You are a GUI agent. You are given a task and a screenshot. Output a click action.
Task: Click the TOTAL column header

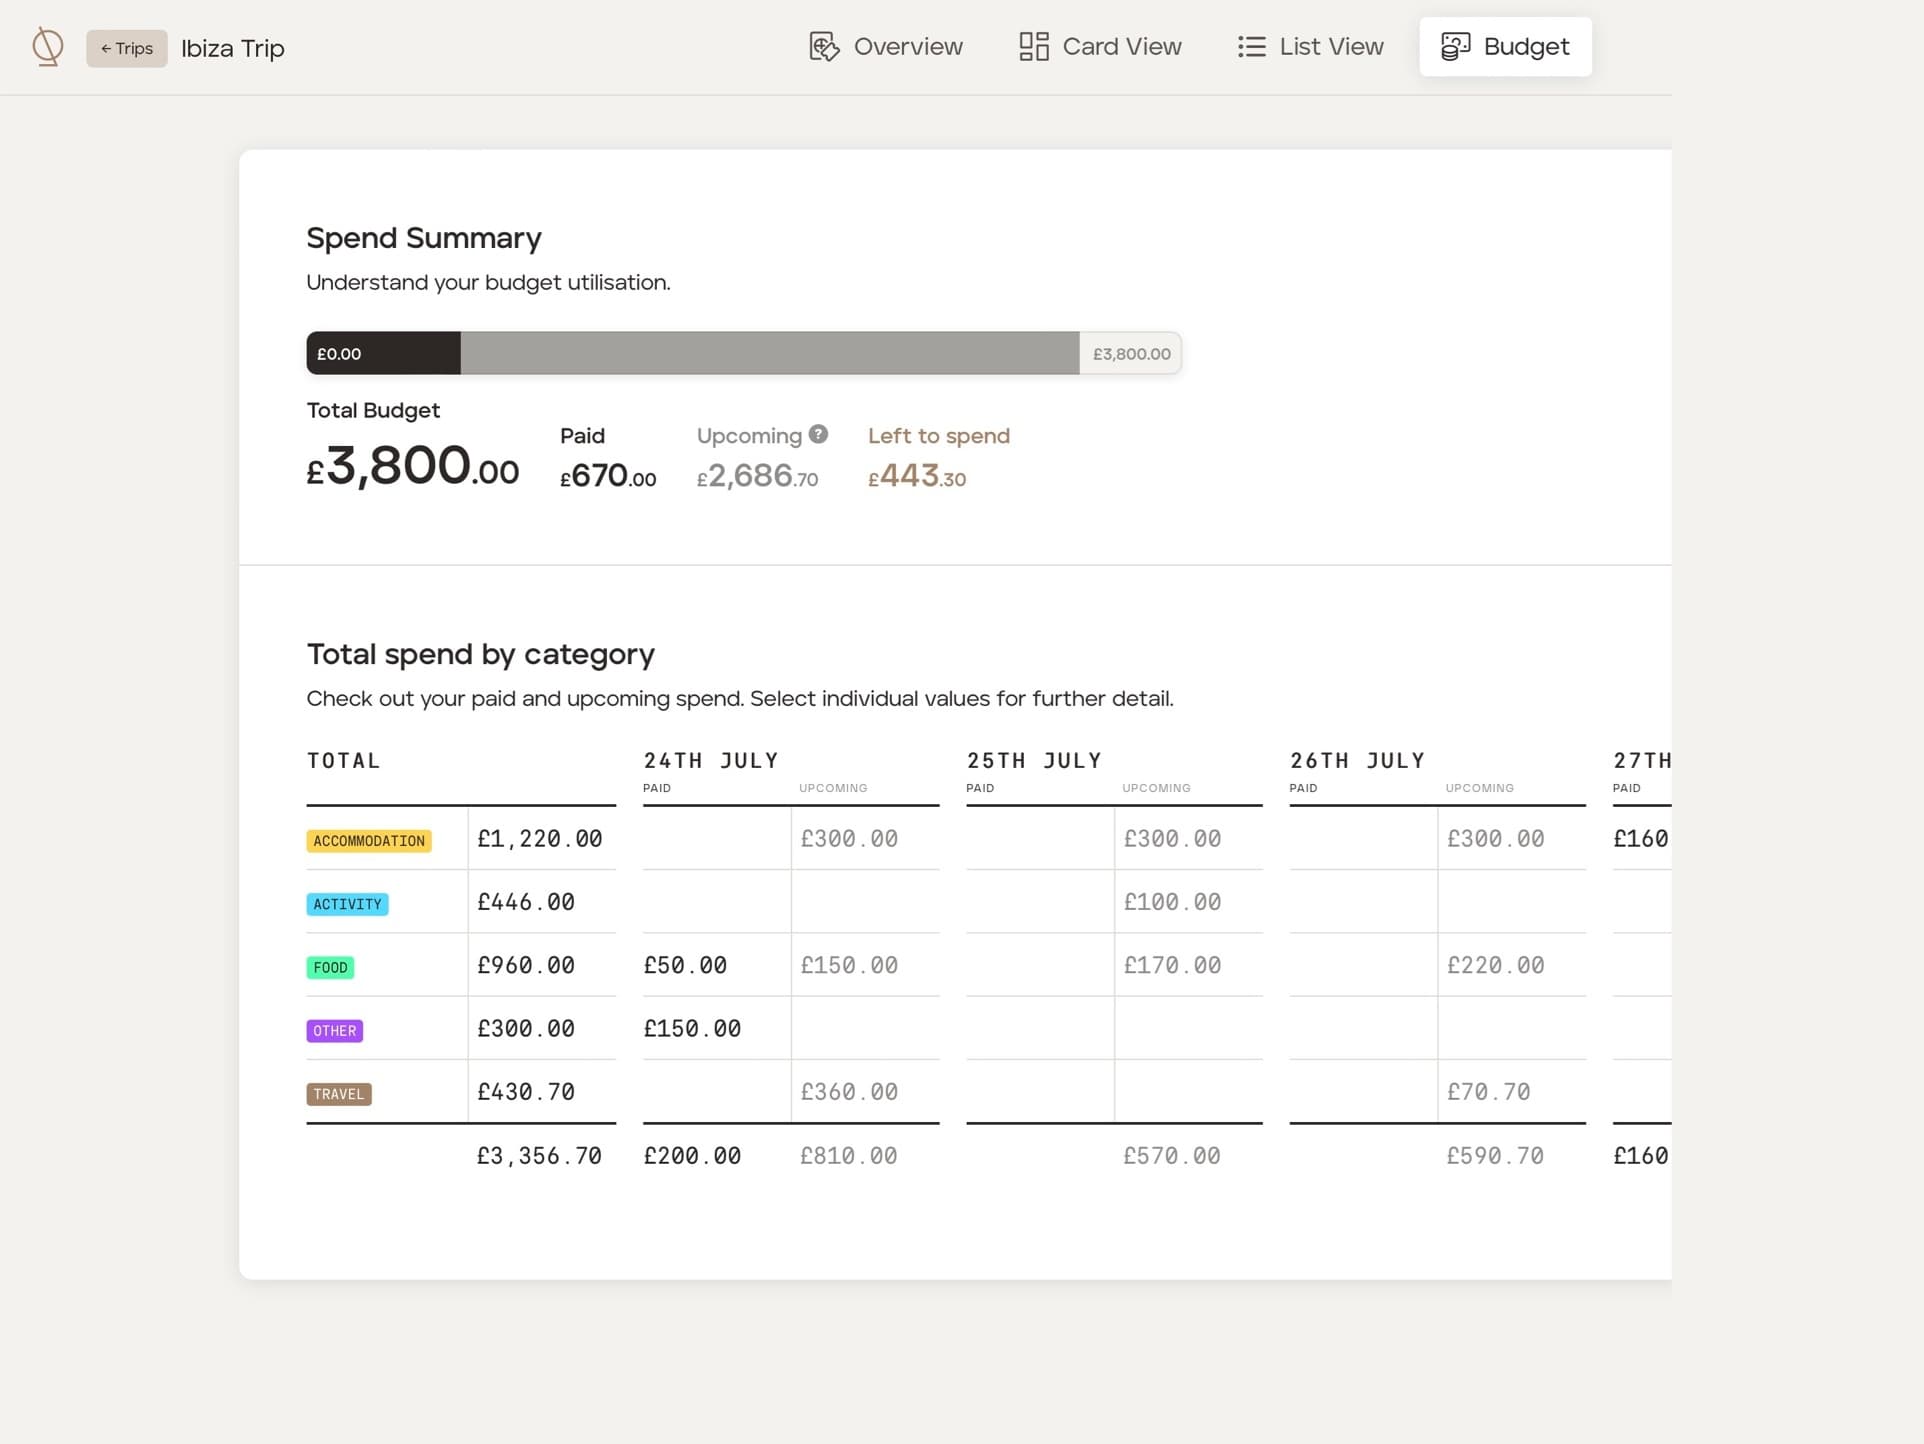tap(343, 761)
